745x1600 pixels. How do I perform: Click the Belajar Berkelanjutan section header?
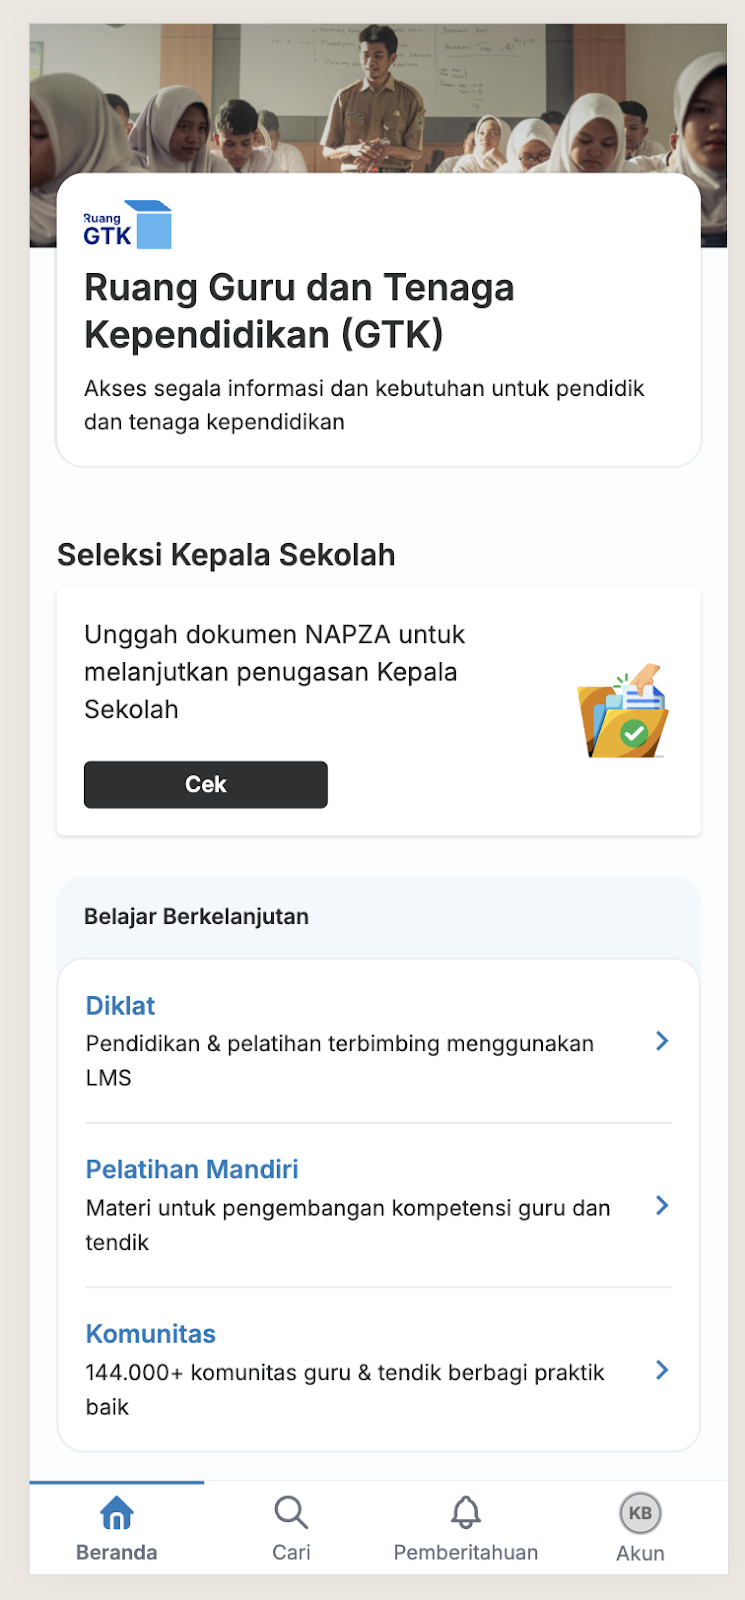(x=197, y=917)
